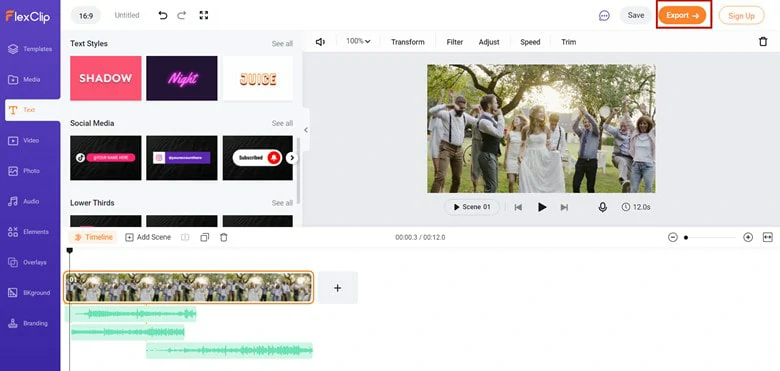Undo the last action
This screenshot has height=371, width=780.
coord(163,15)
